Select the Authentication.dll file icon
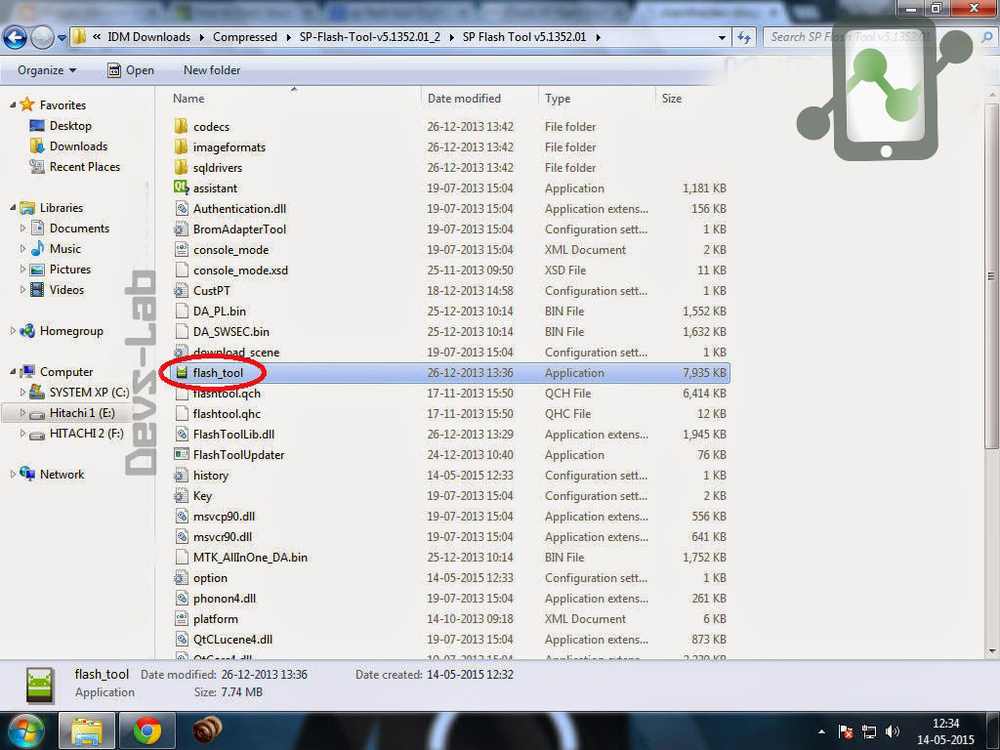Image resolution: width=1000 pixels, height=750 pixels. click(x=182, y=209)
